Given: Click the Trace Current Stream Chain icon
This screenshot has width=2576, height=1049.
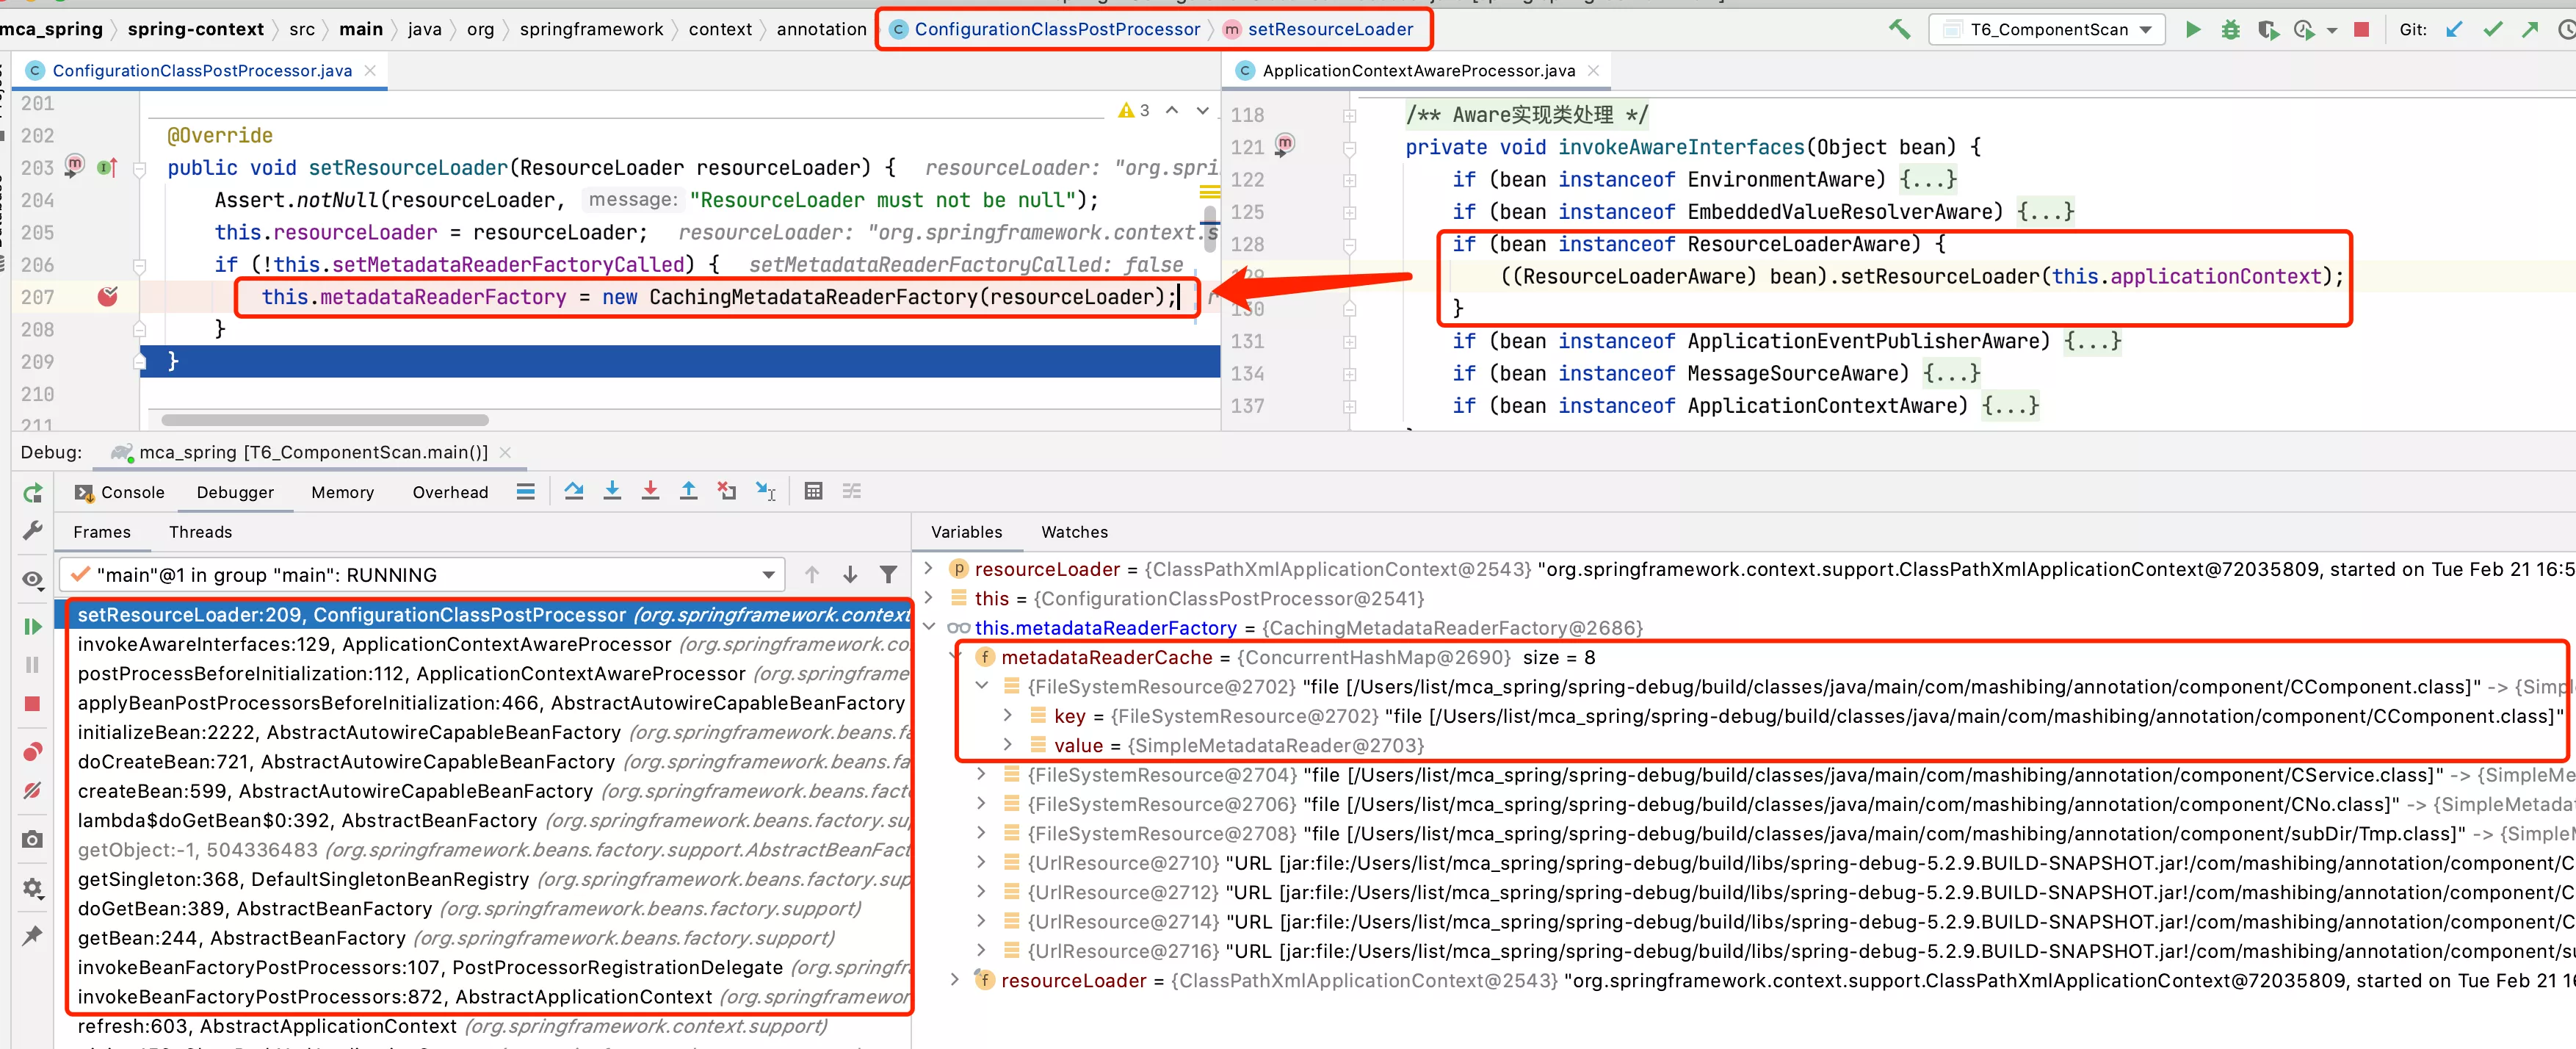Looking at the screenshot, I should click(x=852, y=491).
